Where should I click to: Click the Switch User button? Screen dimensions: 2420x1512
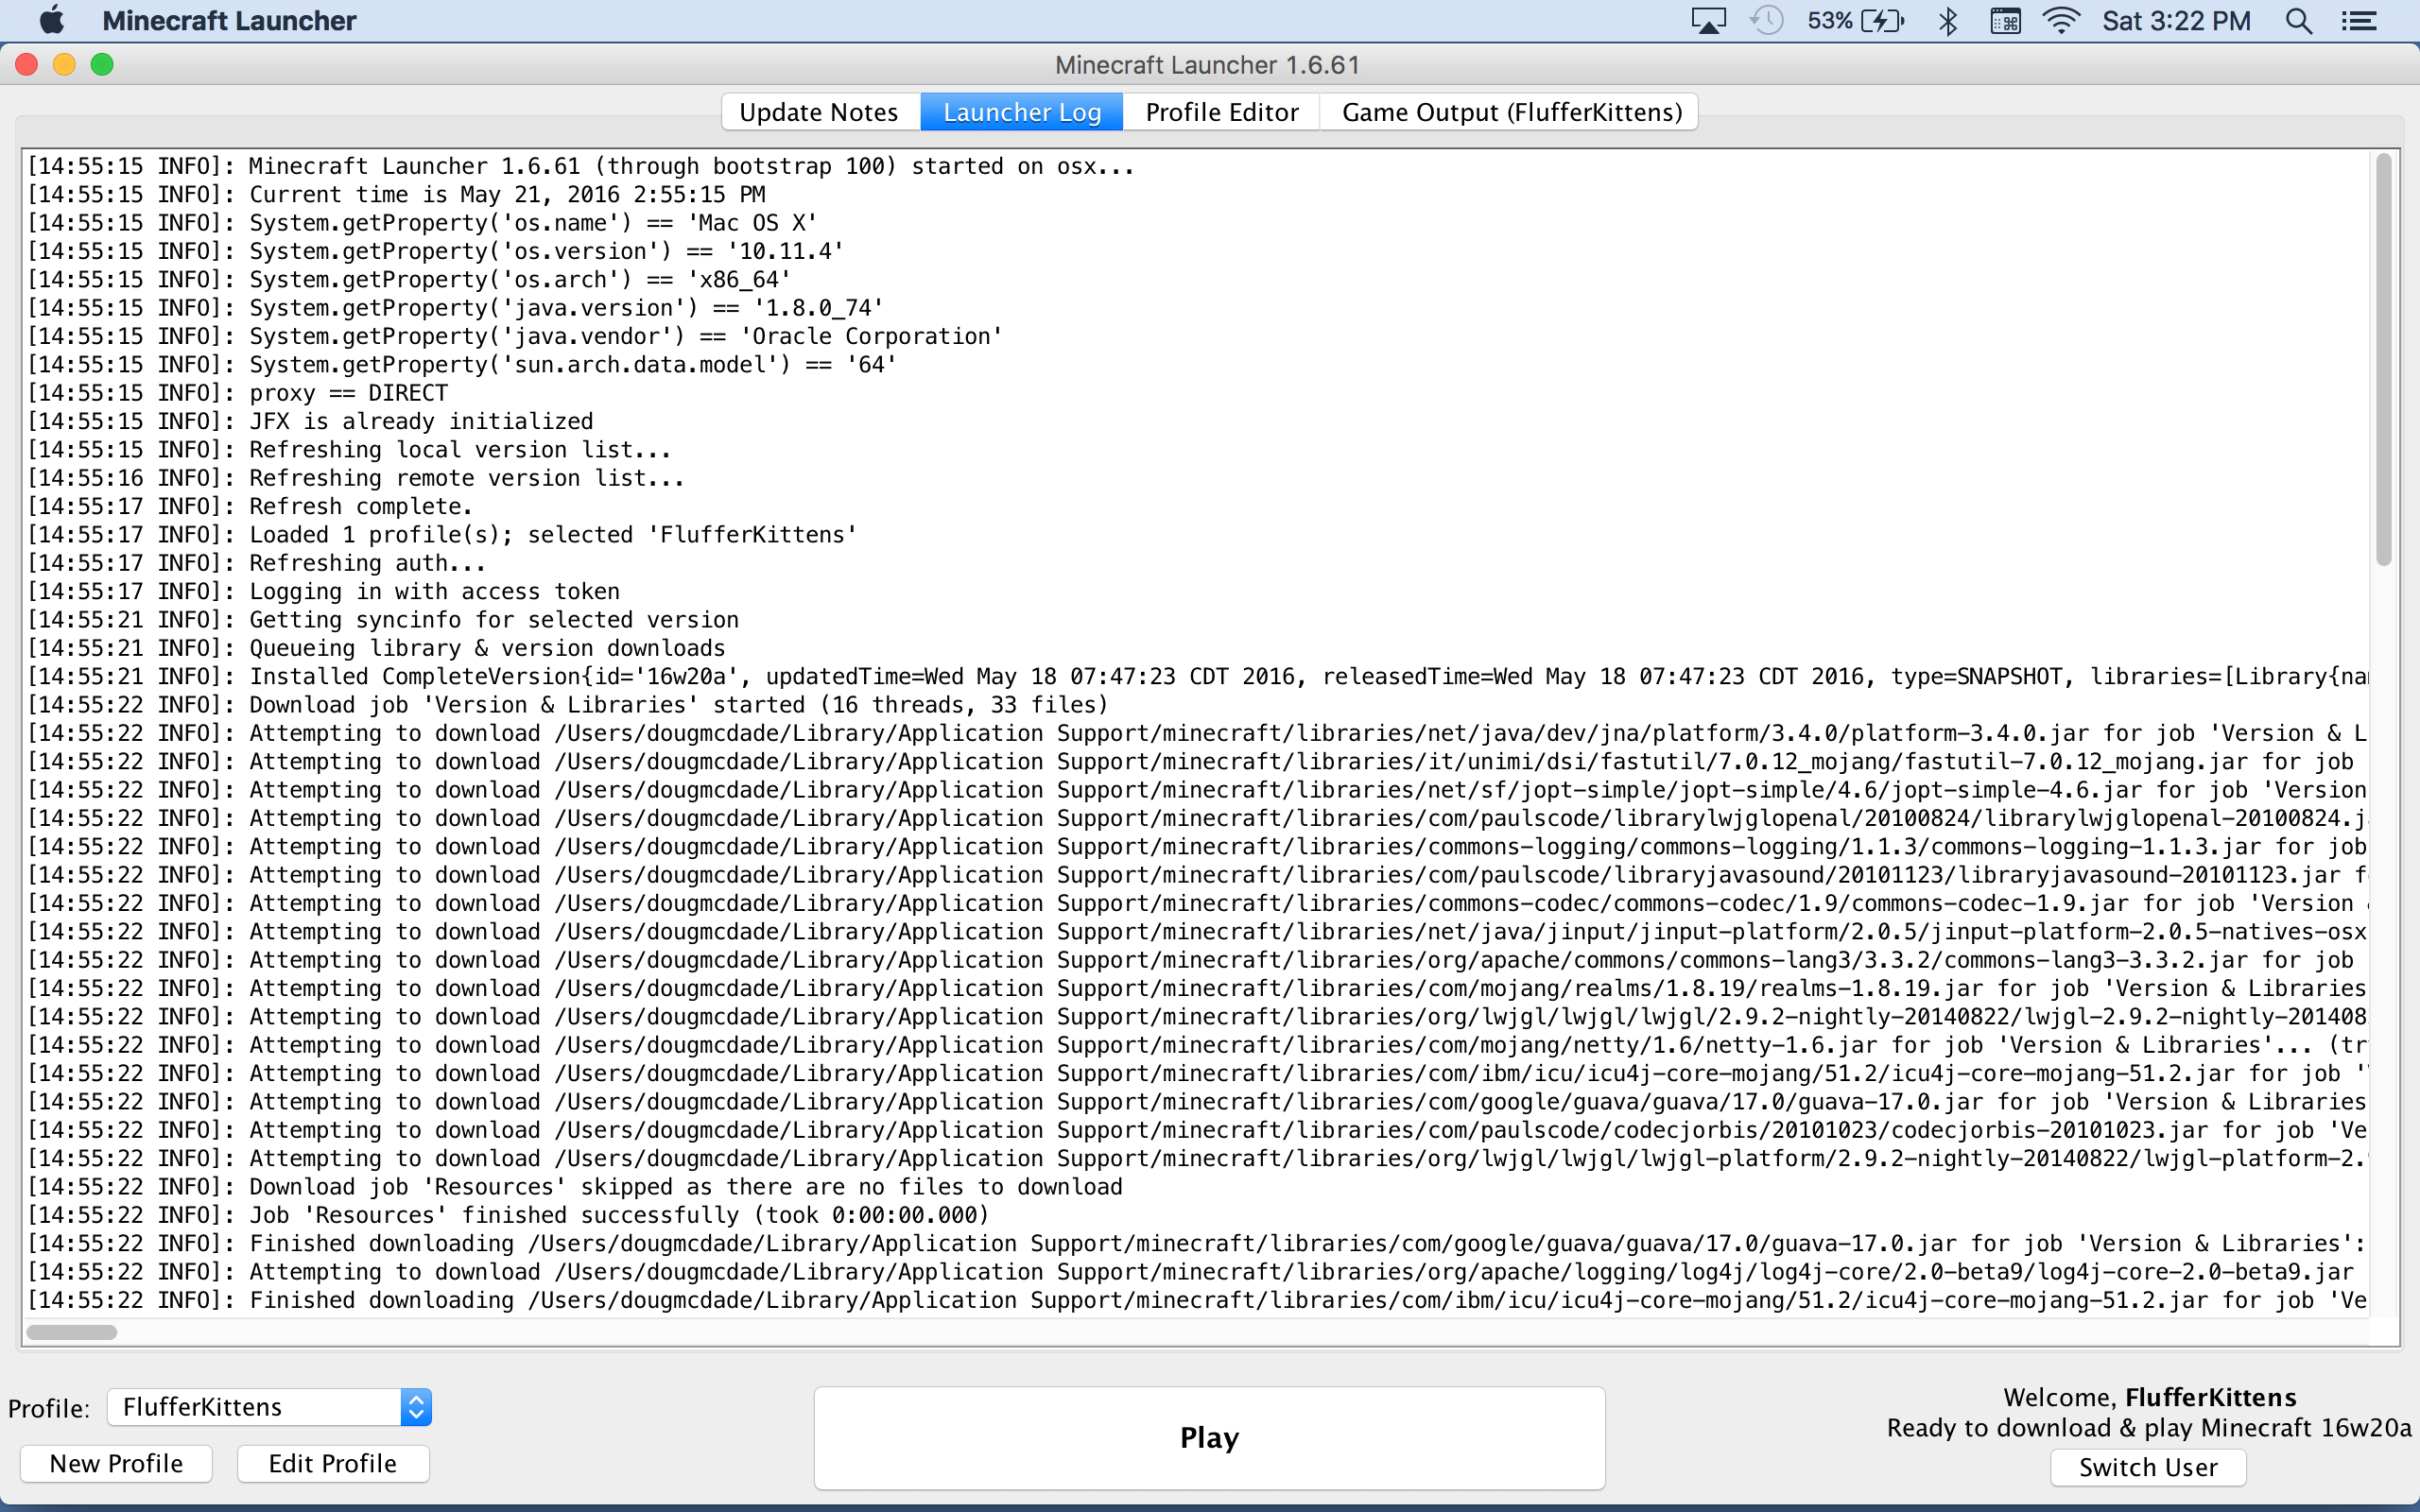(2148, 1467)
